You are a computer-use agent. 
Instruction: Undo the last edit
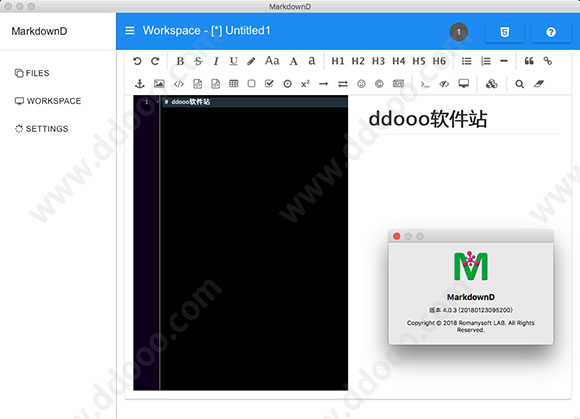pos(137,61)
